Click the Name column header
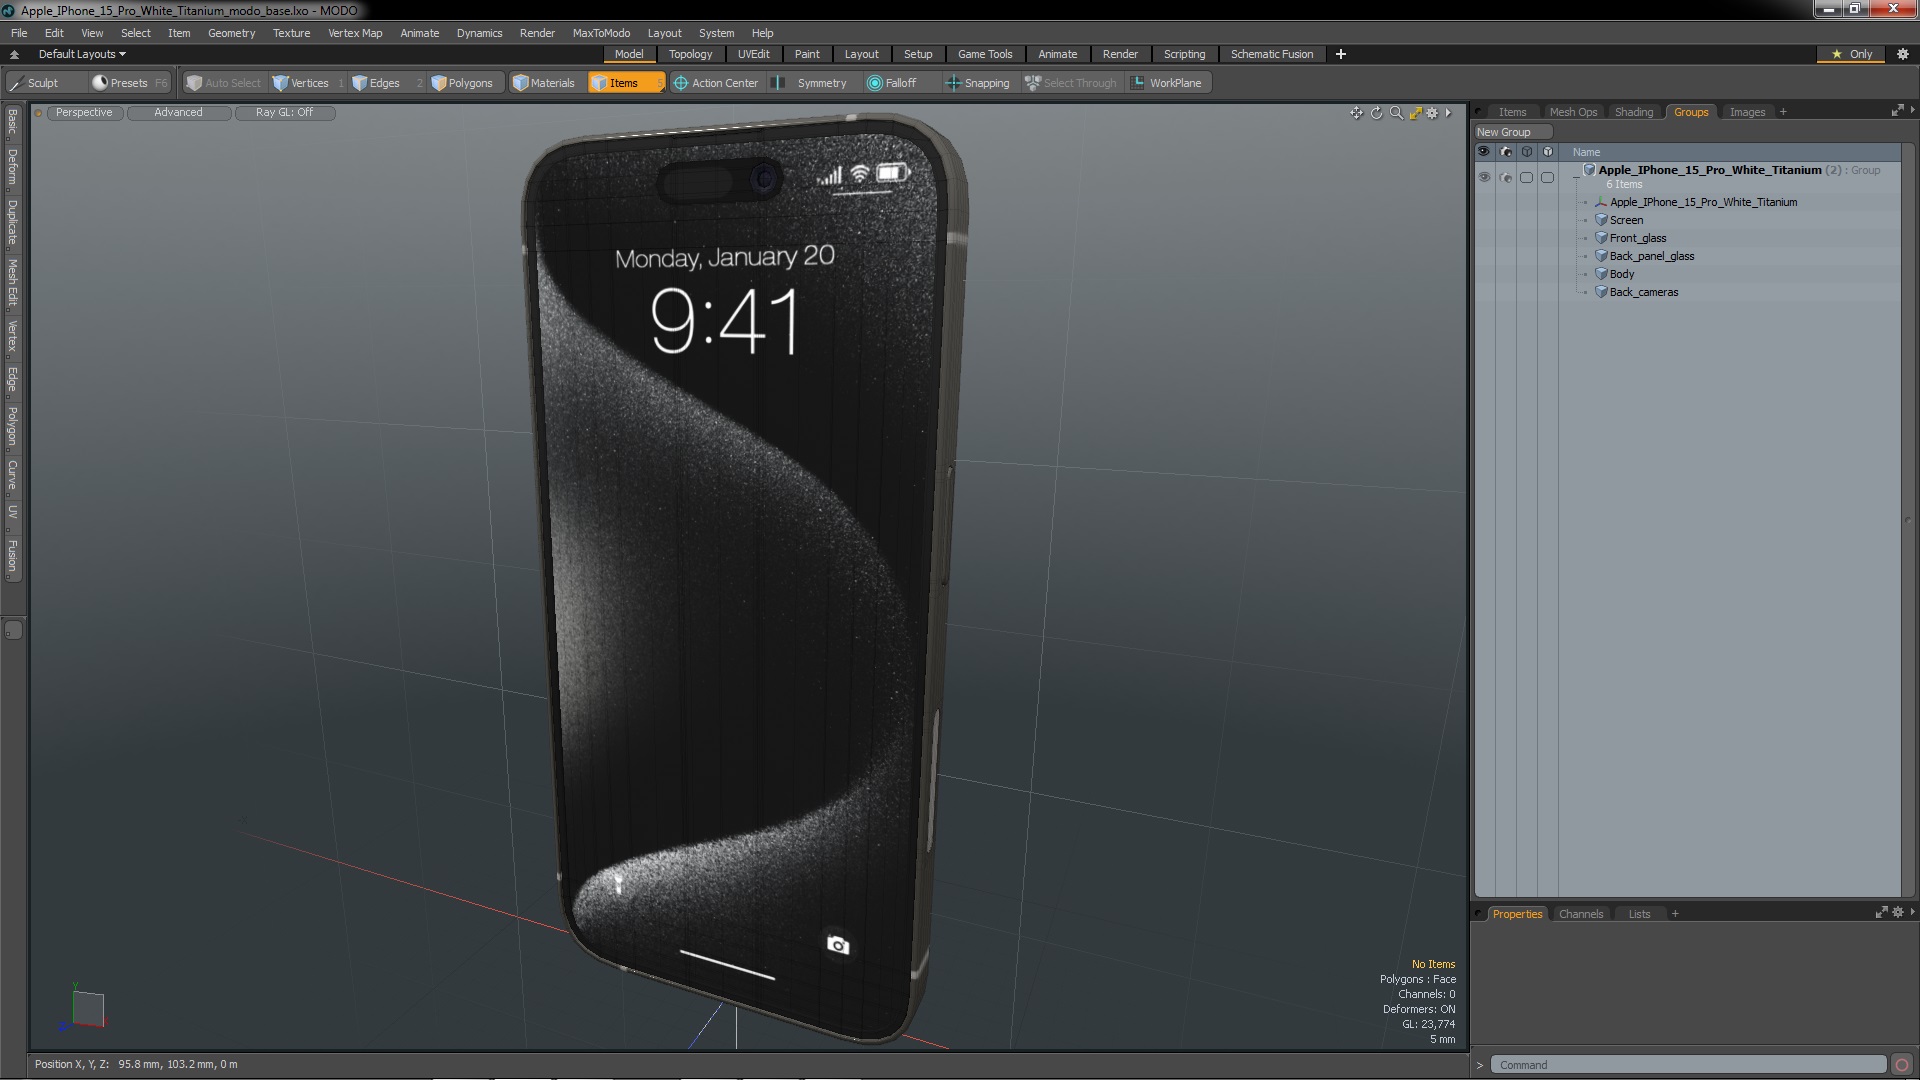Viewport: 1920px width, 1080px height. pyautogui.click(x=1586, y=152)
